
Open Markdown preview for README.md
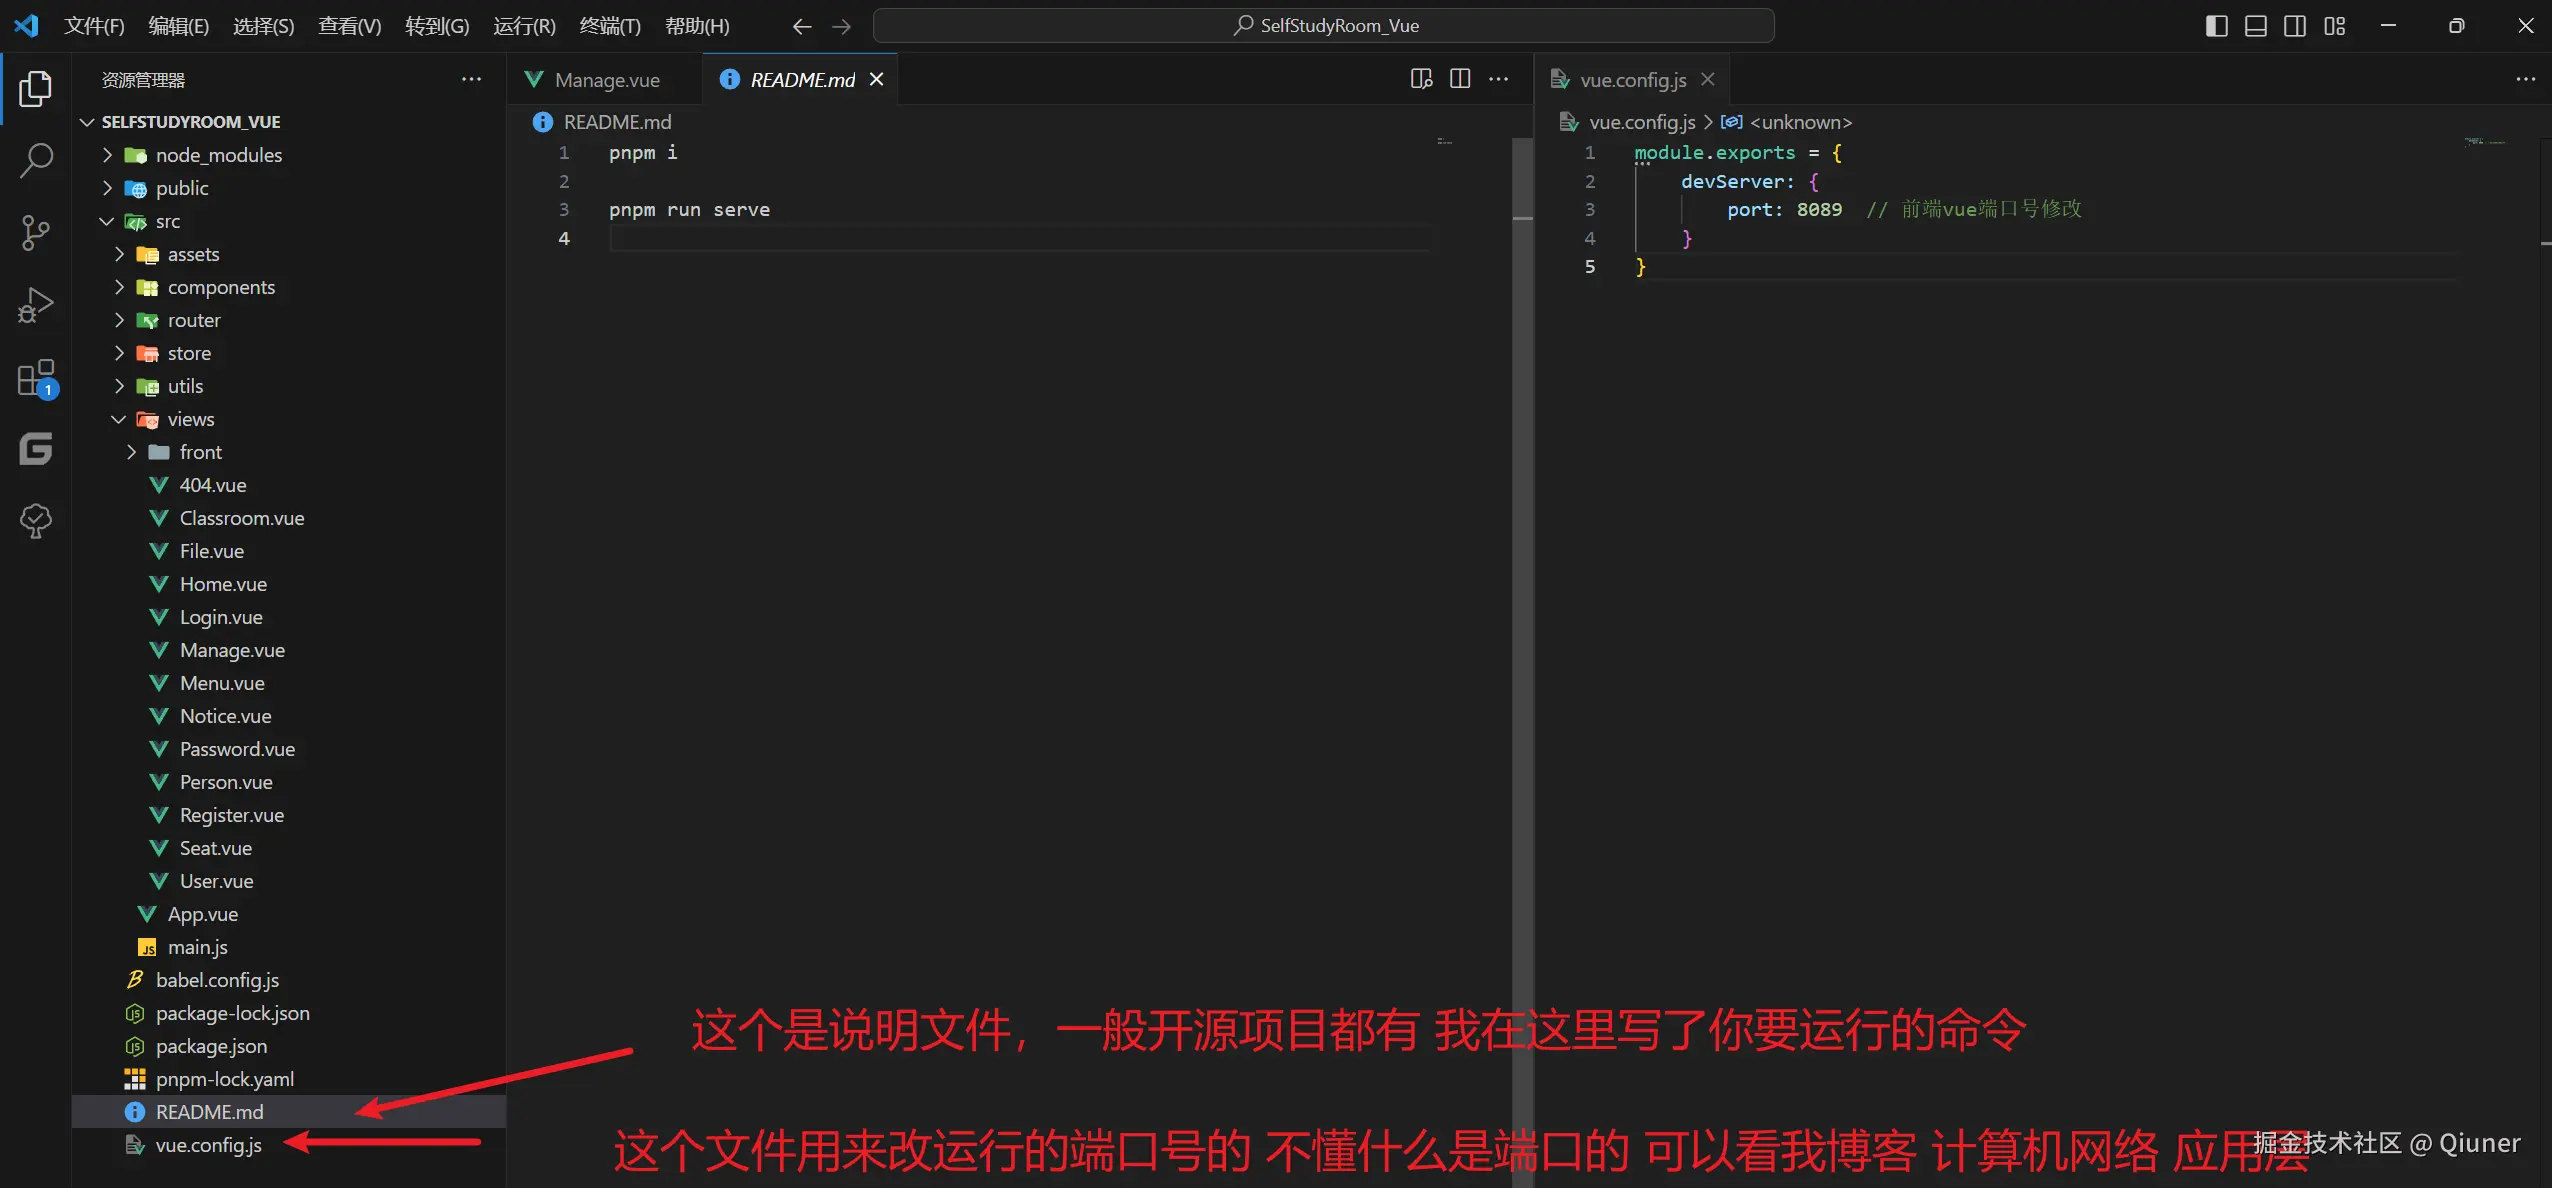pos(1419,79)
